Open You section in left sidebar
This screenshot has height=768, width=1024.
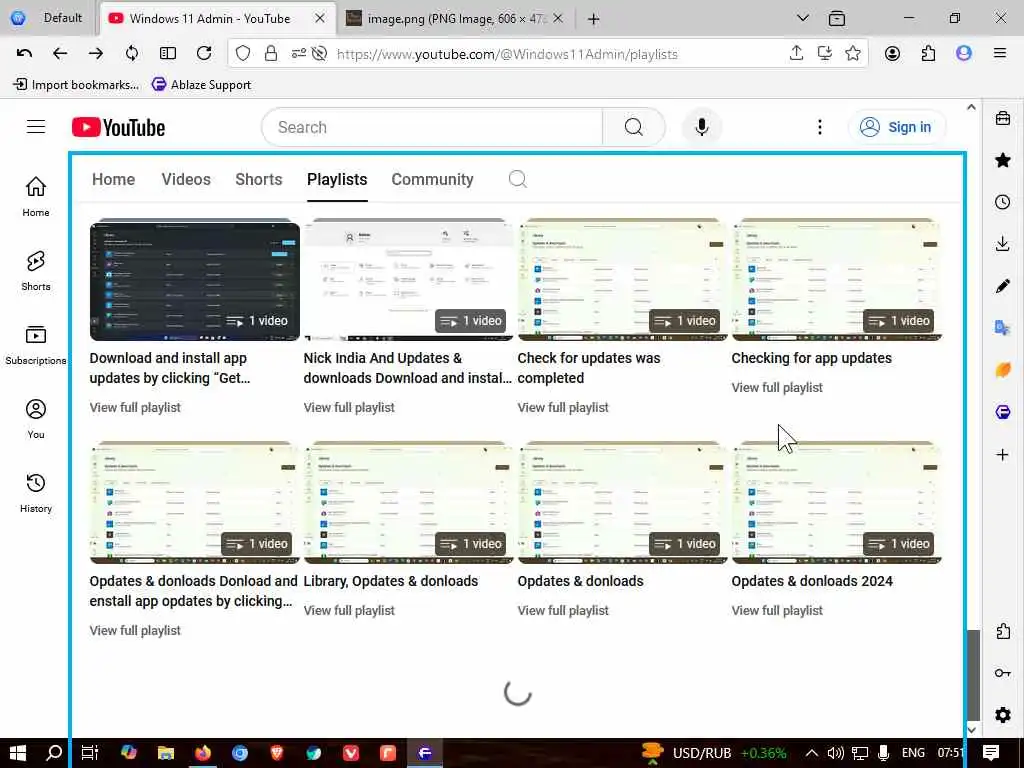click(36, 419)
